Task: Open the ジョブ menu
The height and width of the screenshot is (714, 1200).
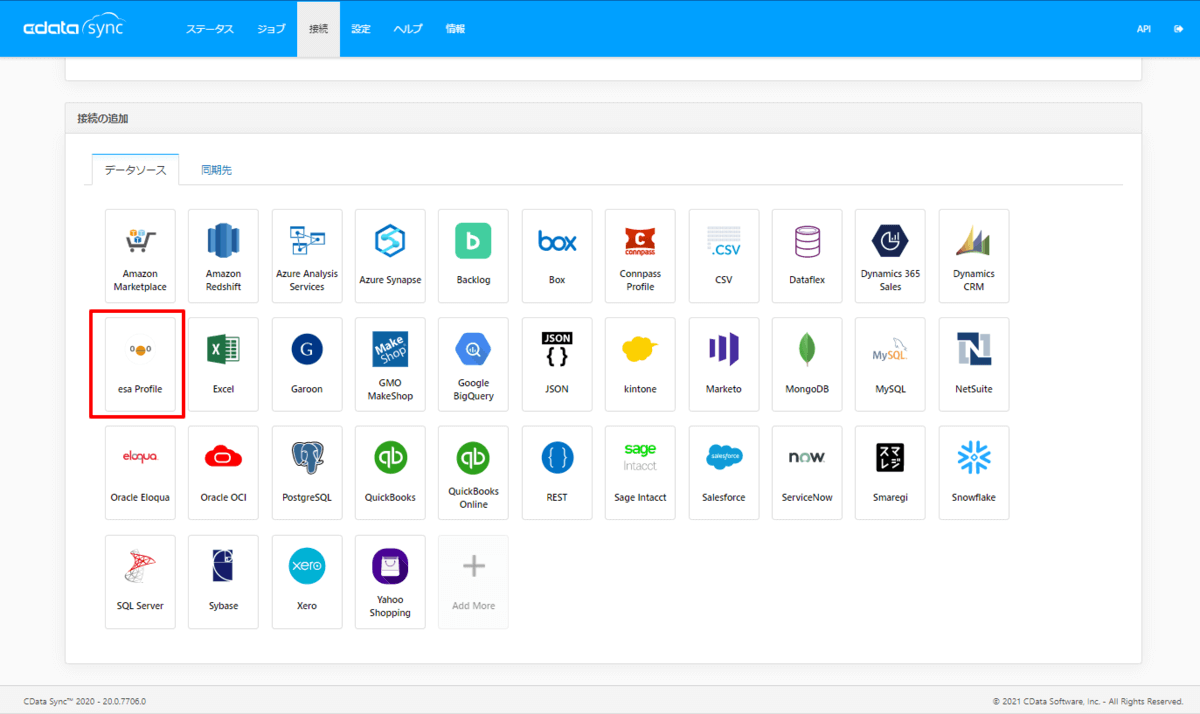Action: [x=271, y=29]
